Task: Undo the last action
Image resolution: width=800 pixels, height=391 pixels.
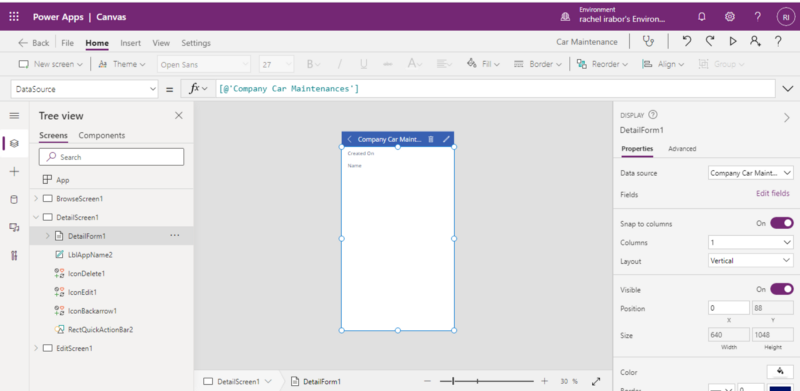Action: tap(687, 42)
